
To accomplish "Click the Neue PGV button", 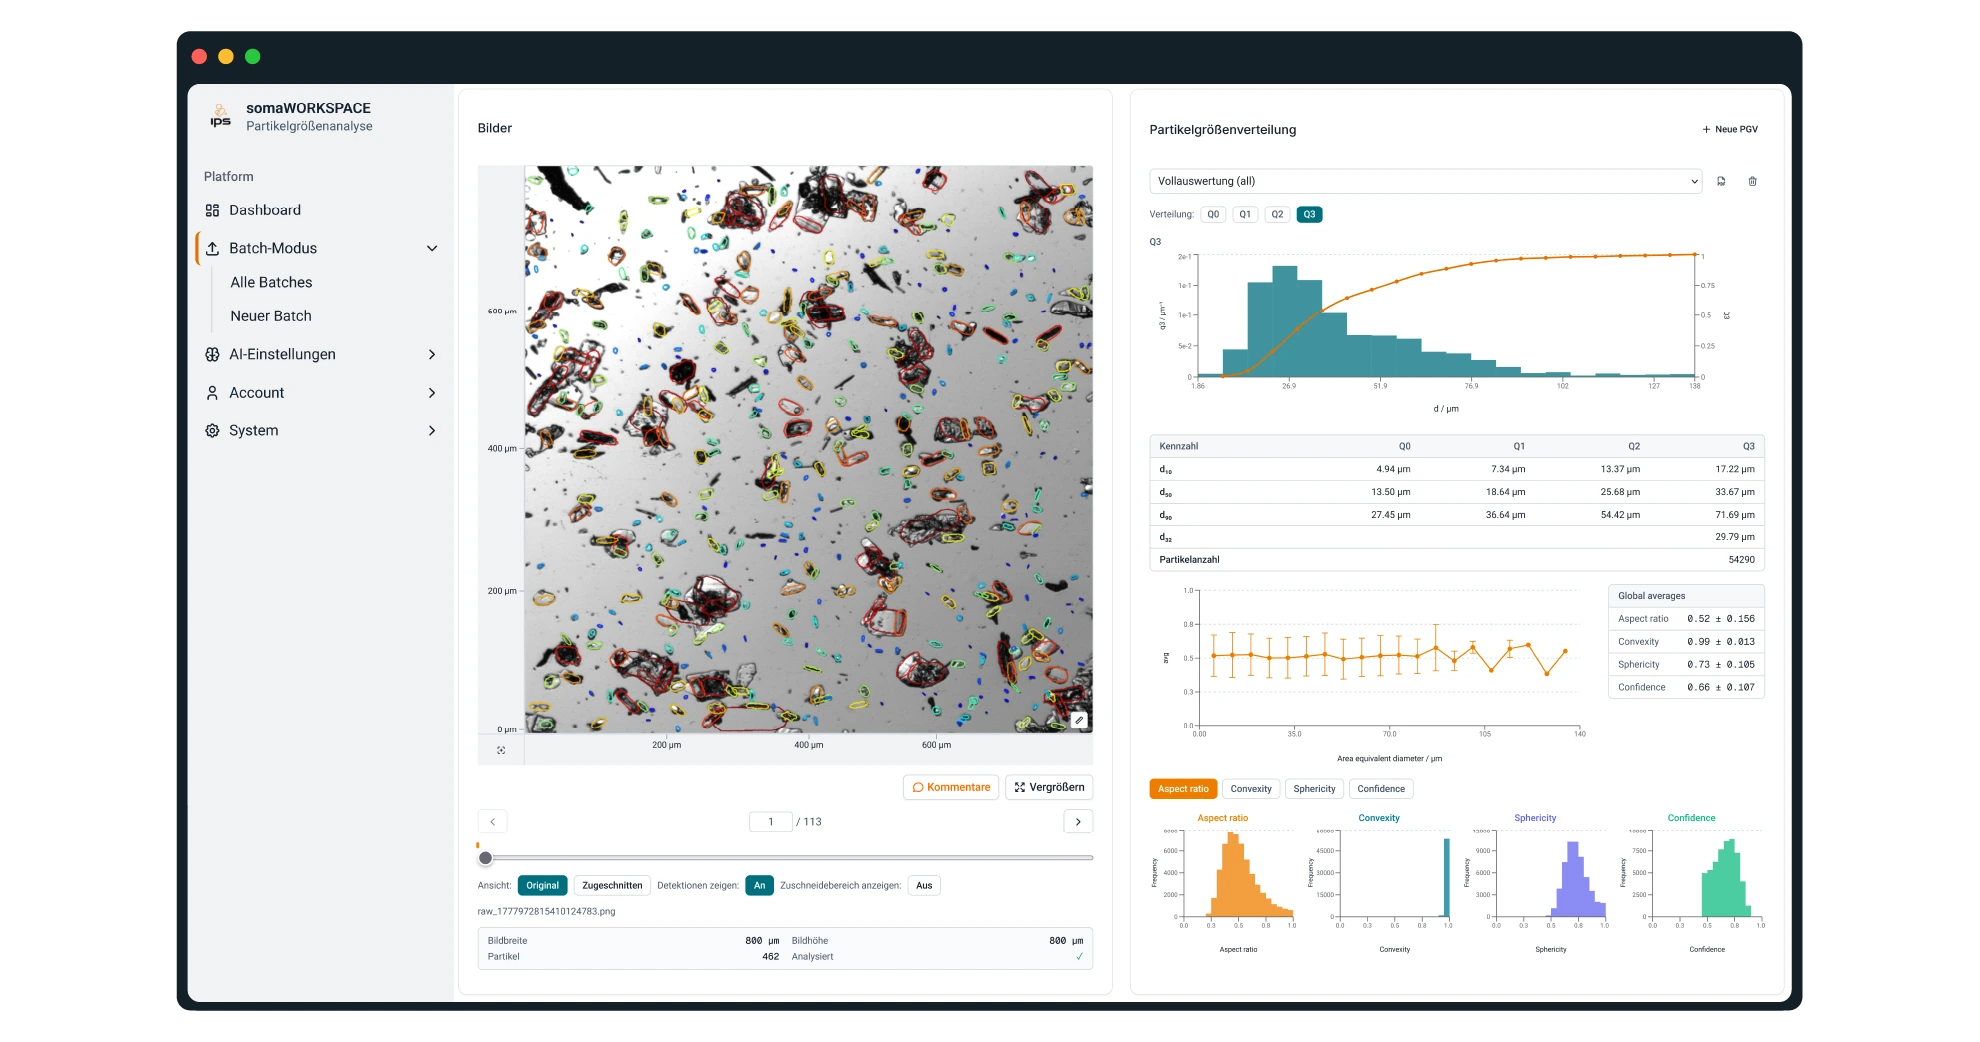I will click(x=1730, y=129).
